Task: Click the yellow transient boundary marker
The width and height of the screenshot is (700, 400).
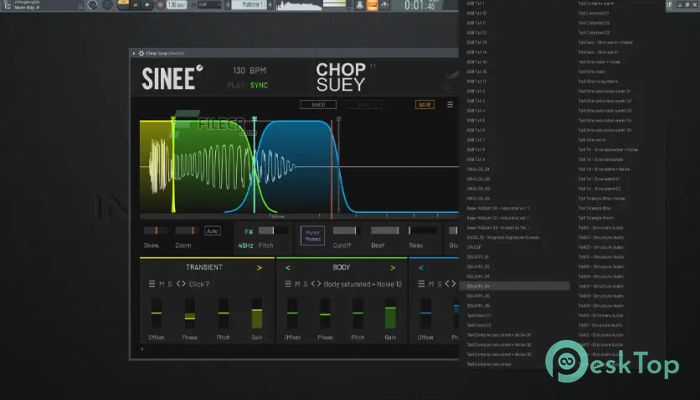Action: pos(173,164)
